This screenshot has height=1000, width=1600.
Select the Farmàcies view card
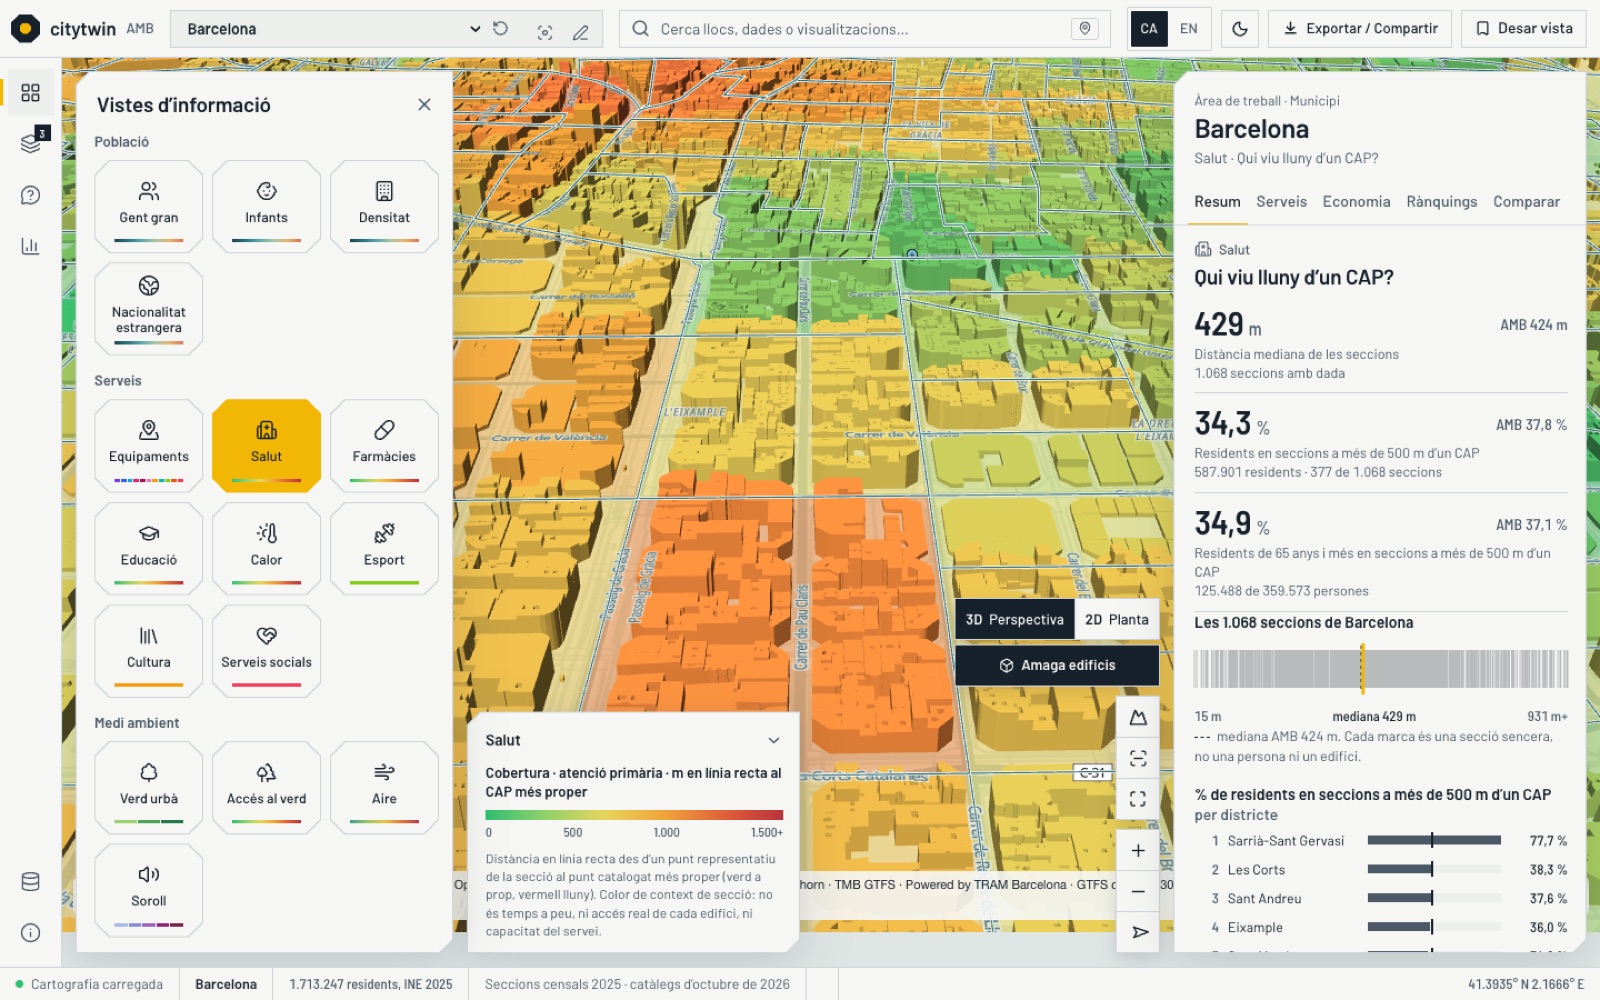pyautogui.click(x=384, y=445)
